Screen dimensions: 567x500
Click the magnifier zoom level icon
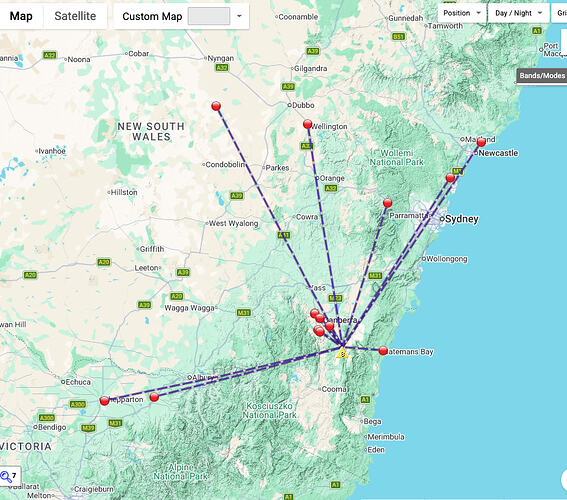tap(6, 477)
